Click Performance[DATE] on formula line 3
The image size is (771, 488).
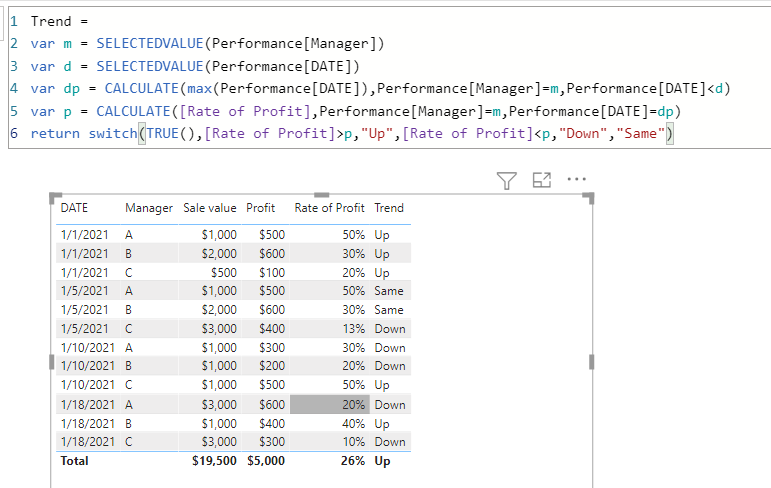[x=281, y=66]
